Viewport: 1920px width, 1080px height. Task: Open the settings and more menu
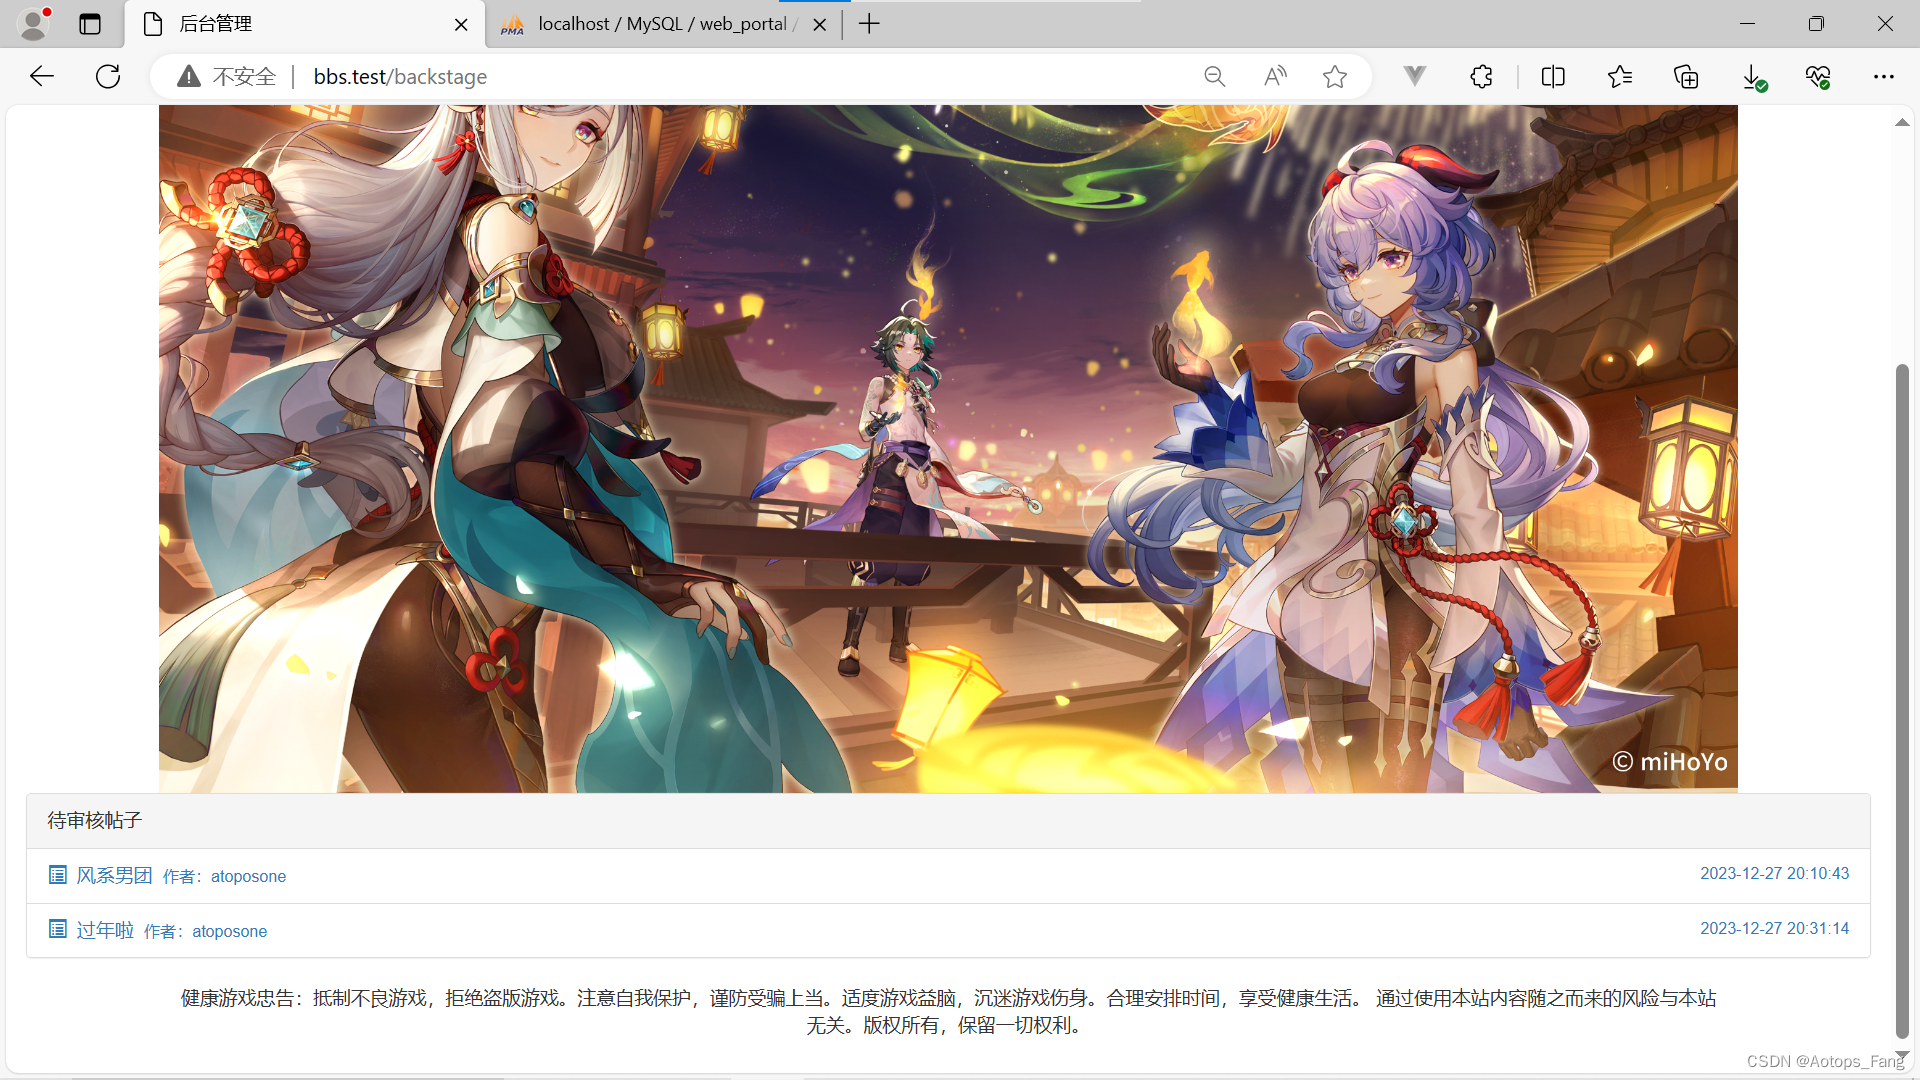point(1884,77)
